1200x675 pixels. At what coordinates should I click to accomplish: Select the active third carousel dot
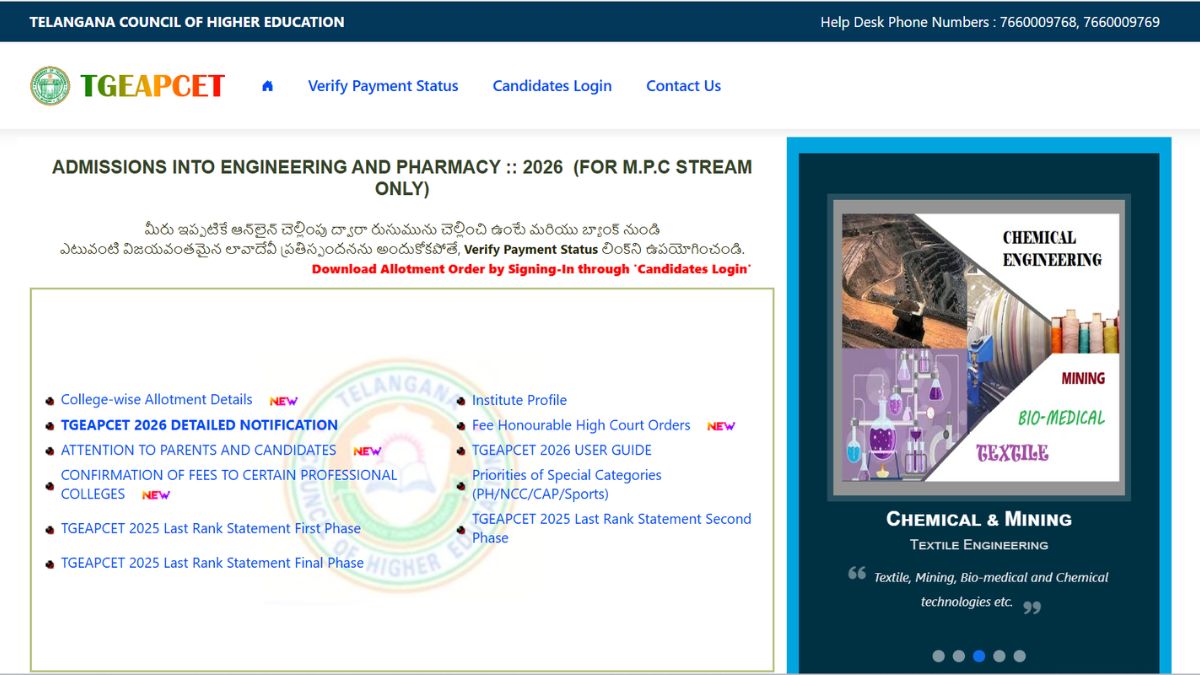[x=979, y=656]
